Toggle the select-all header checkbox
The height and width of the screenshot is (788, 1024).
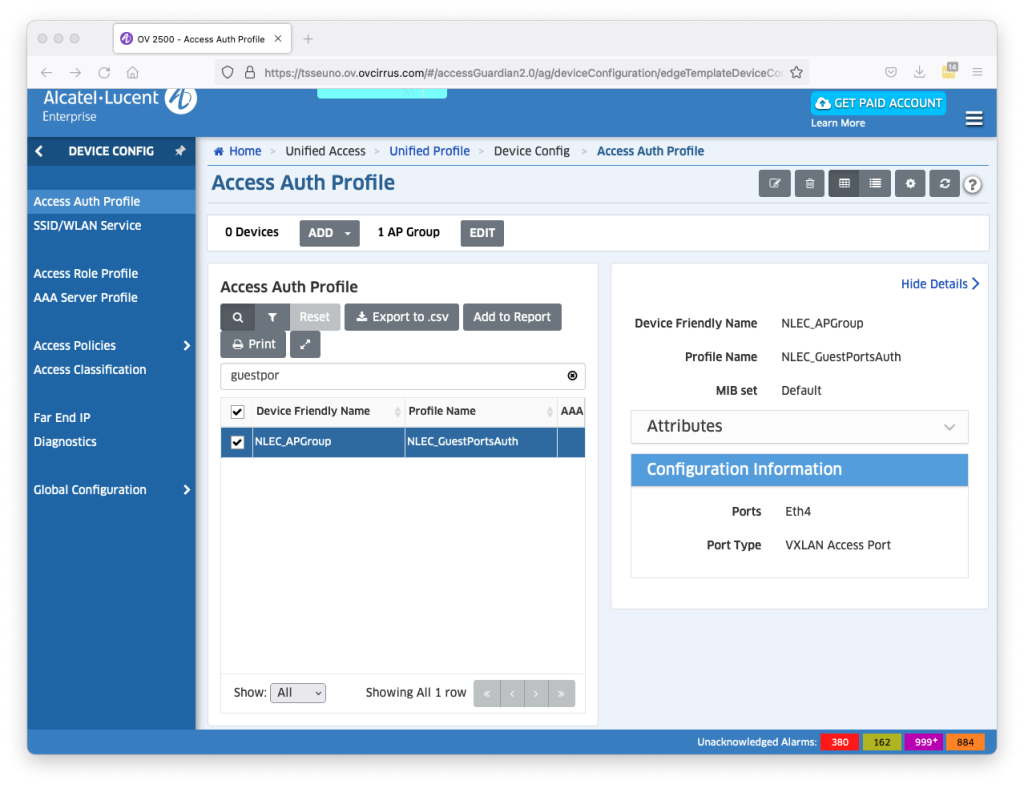click(x=237, y=412)
